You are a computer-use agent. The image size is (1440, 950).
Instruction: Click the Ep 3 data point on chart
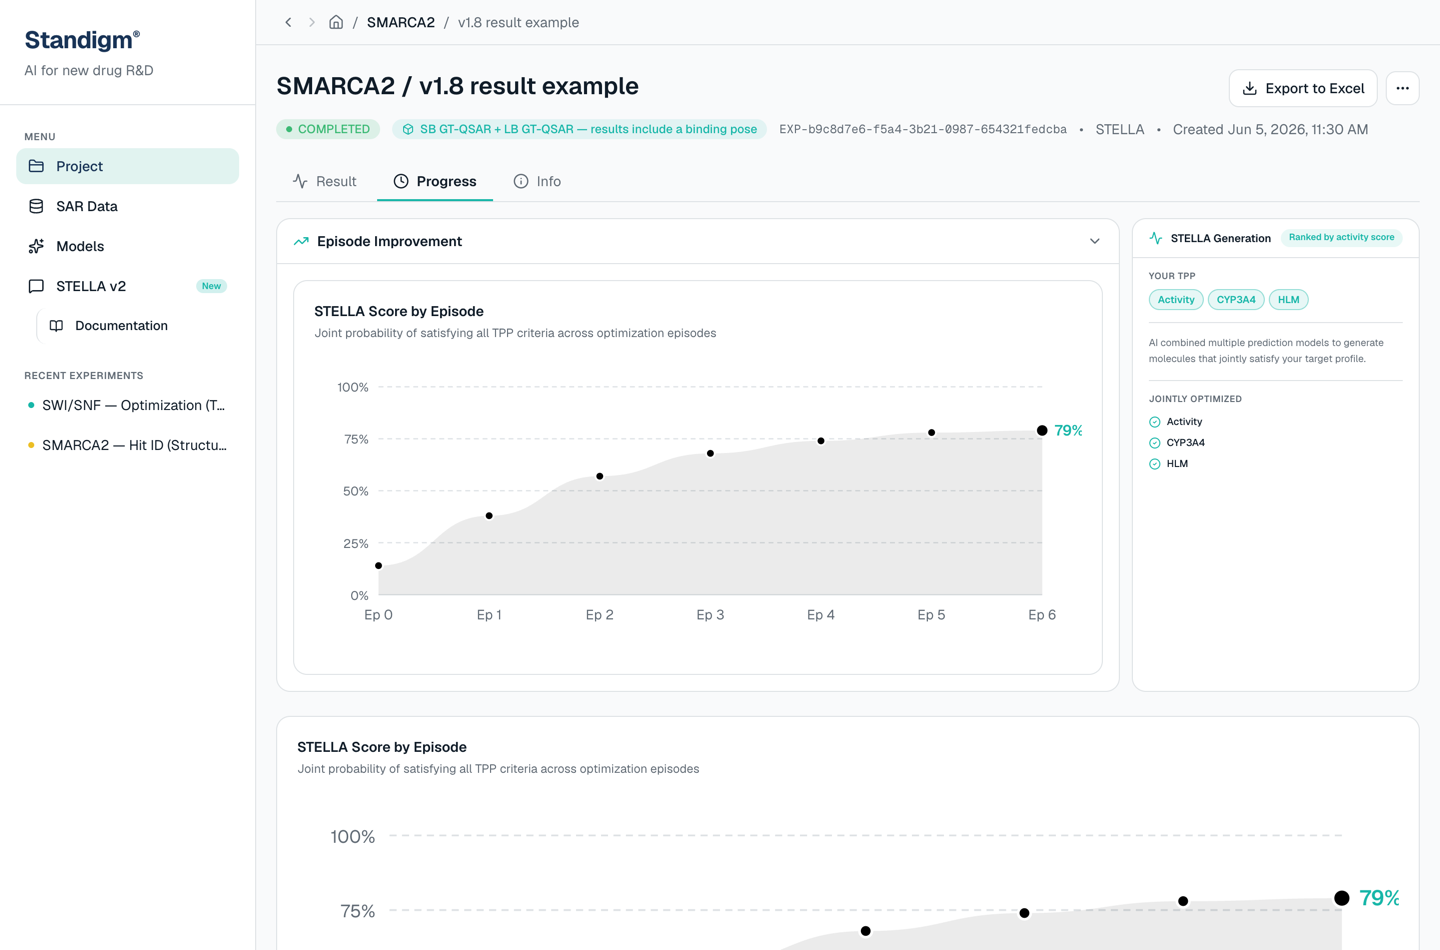[x=711, y=454]
